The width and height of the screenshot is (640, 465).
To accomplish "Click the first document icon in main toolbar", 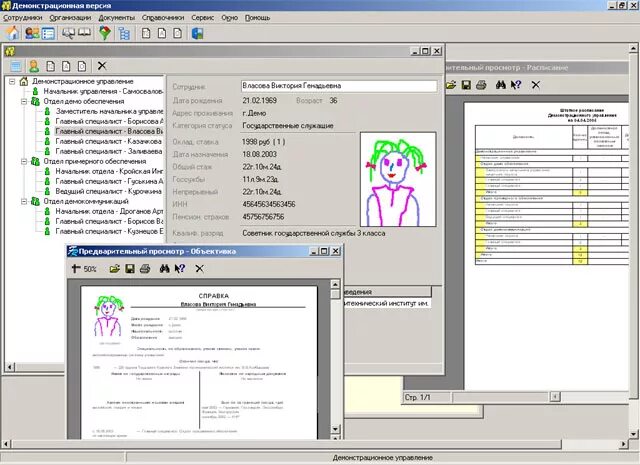I will point(146,33).
